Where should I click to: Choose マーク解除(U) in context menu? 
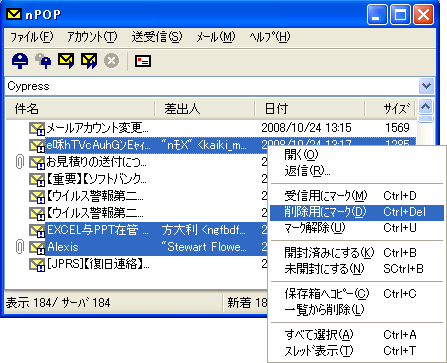tap(357, 228)
